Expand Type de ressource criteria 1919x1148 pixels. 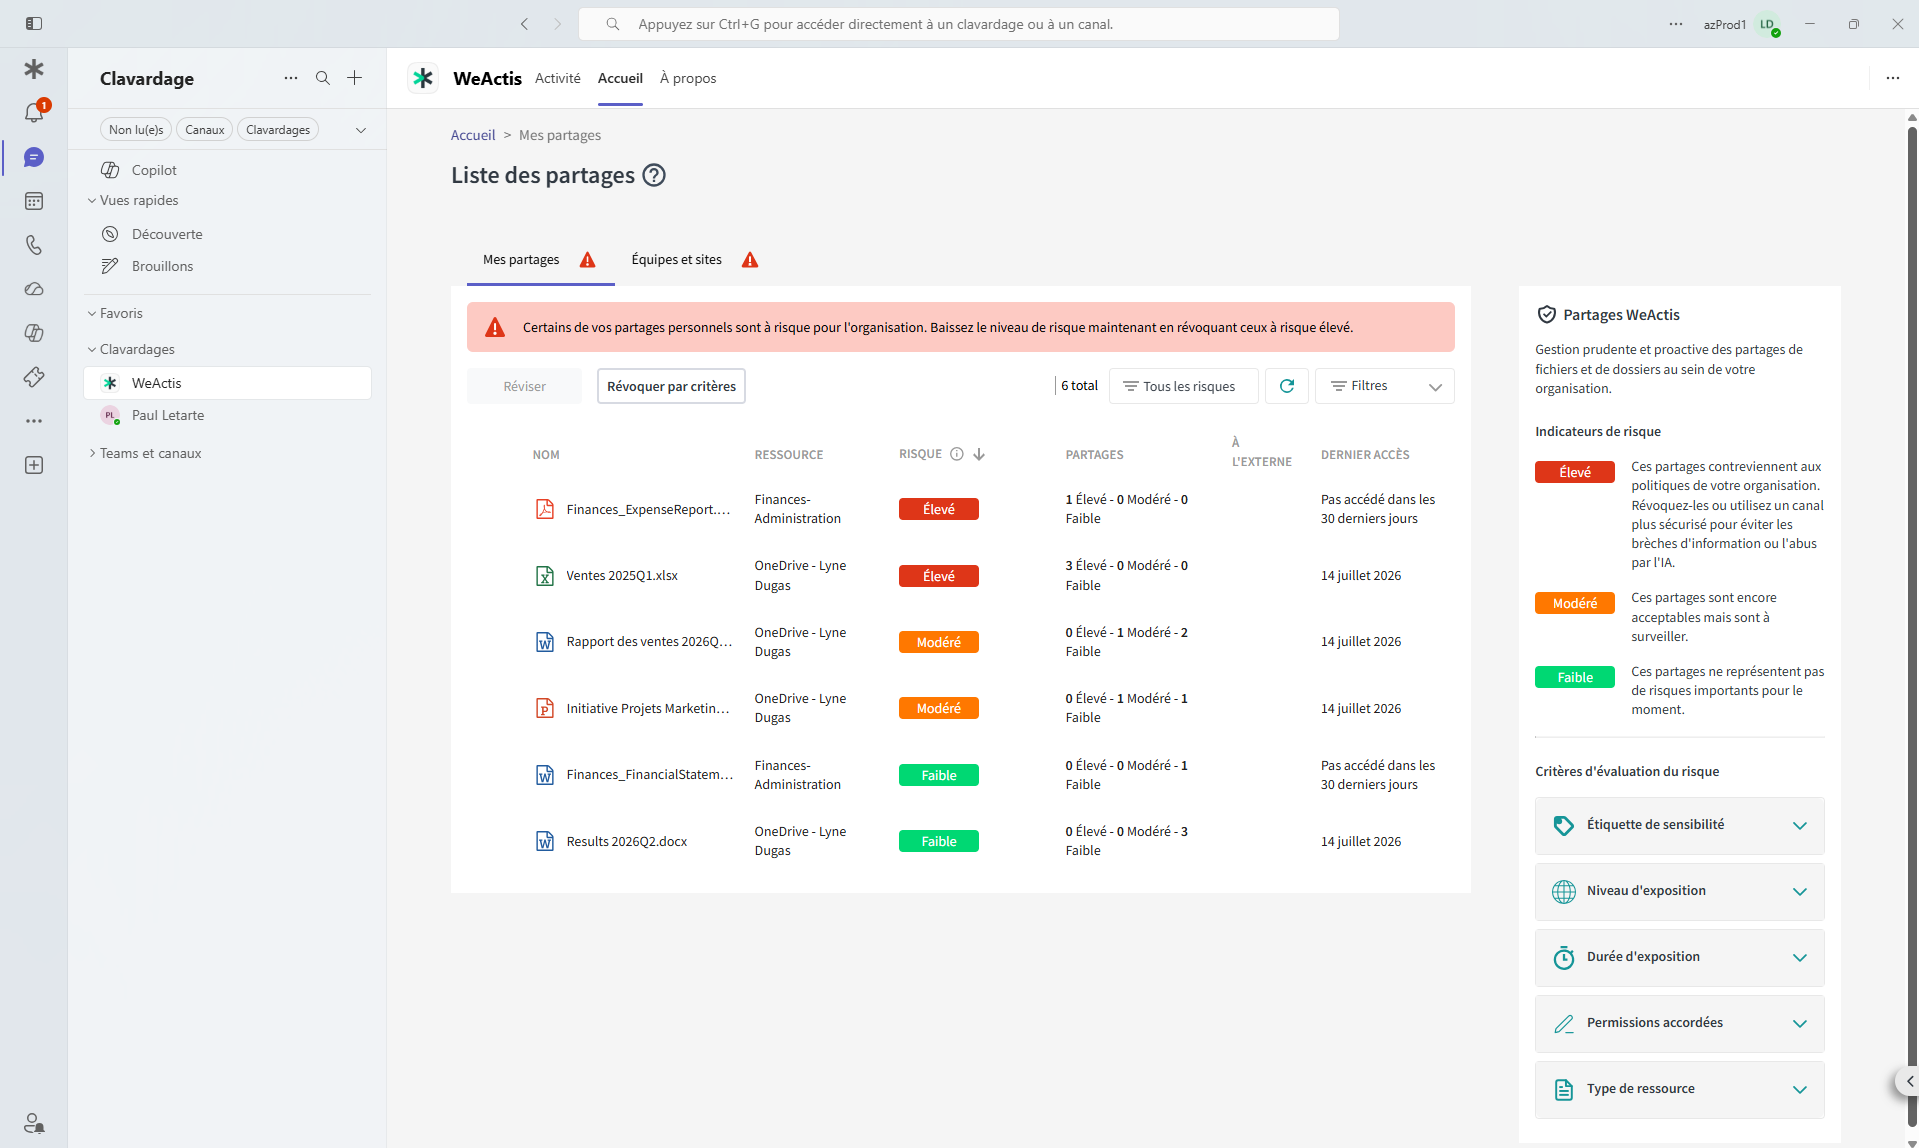coord(1680,1089)
